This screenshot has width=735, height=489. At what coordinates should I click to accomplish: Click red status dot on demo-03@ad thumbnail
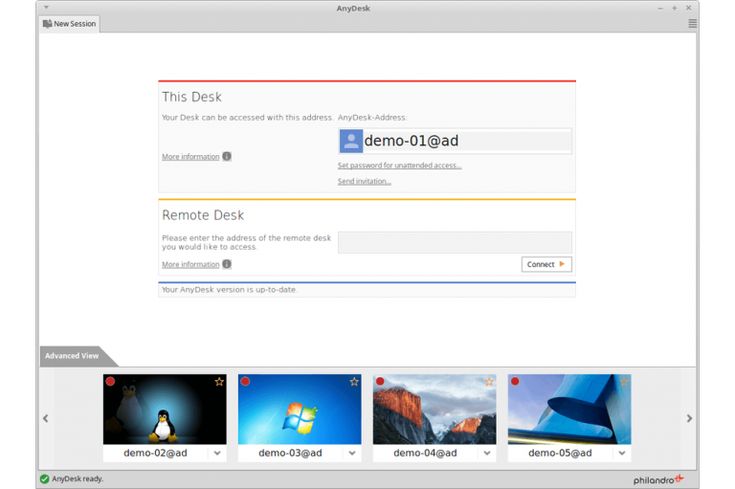[245, 381]
